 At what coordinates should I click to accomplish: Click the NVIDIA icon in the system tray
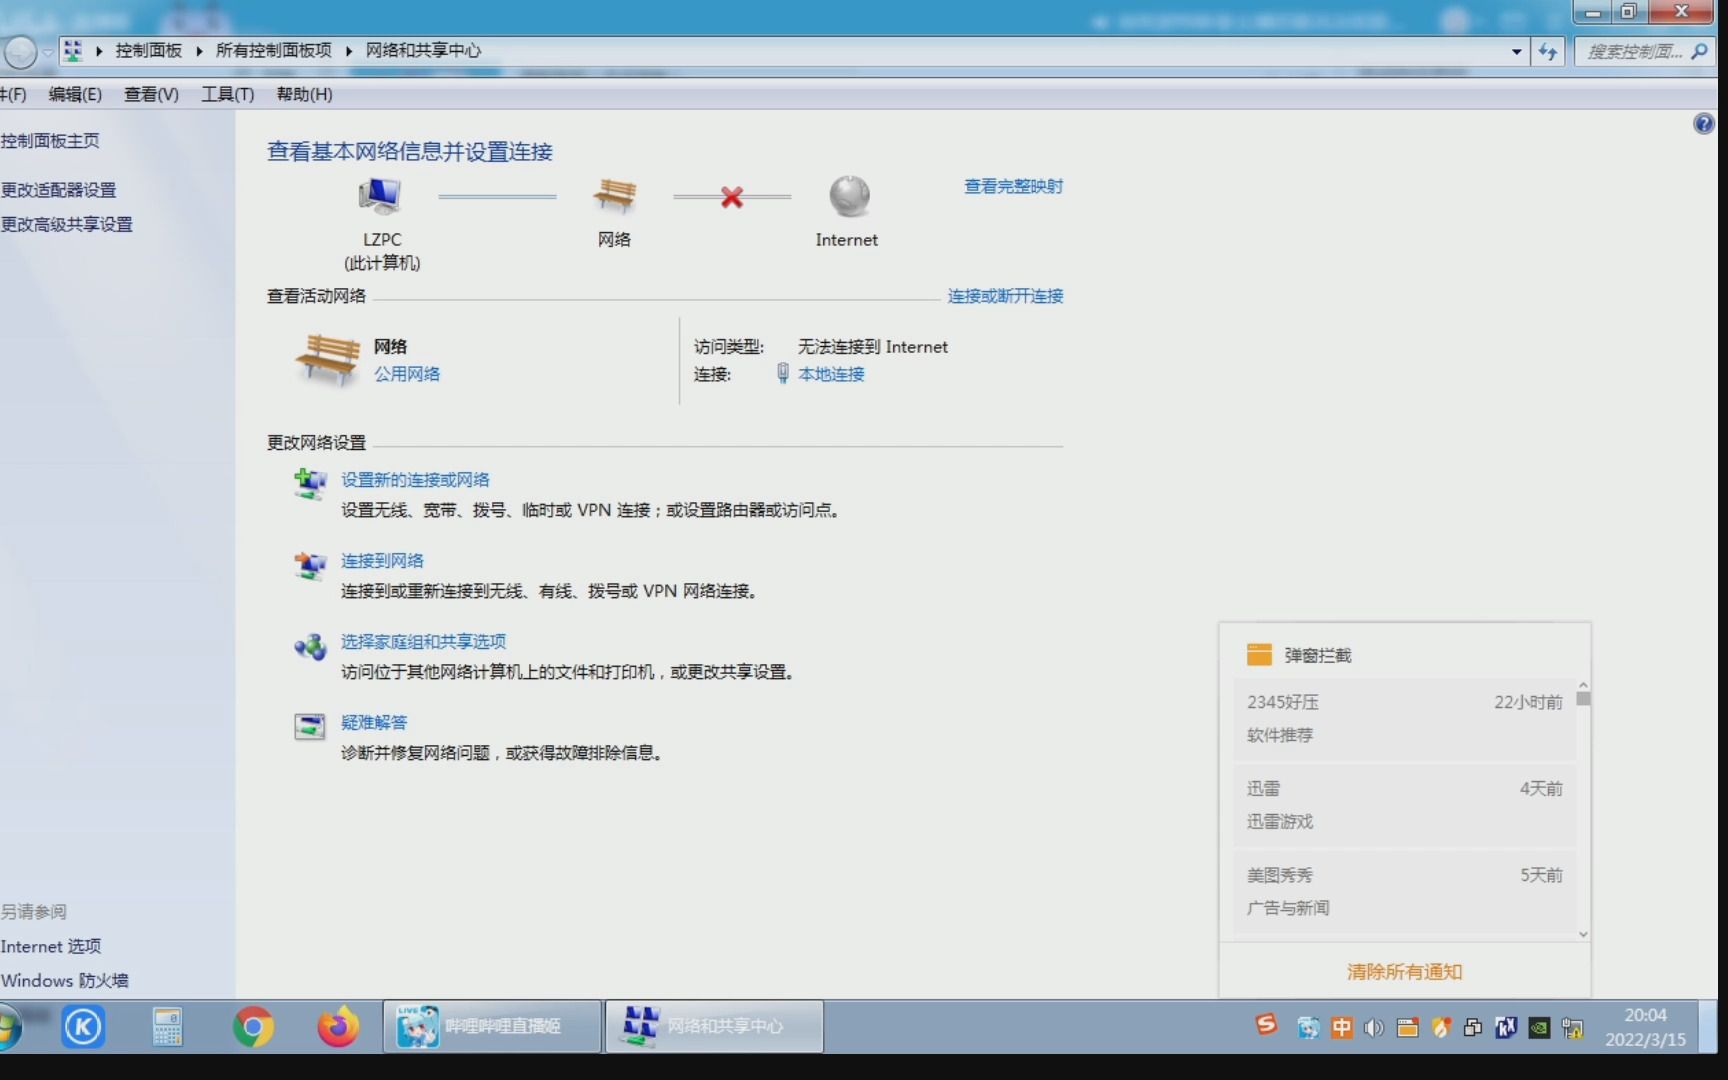(1539, 1028)
